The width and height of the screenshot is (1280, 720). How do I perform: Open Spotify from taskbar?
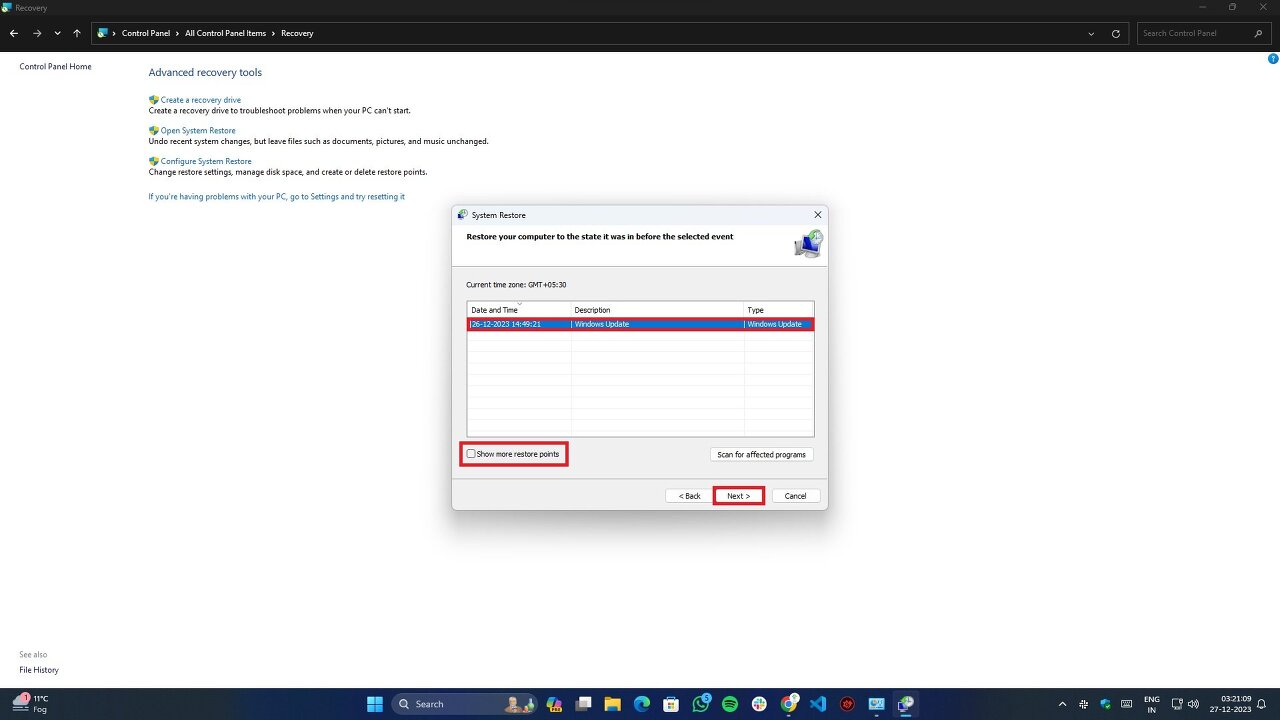click(730, 704)
